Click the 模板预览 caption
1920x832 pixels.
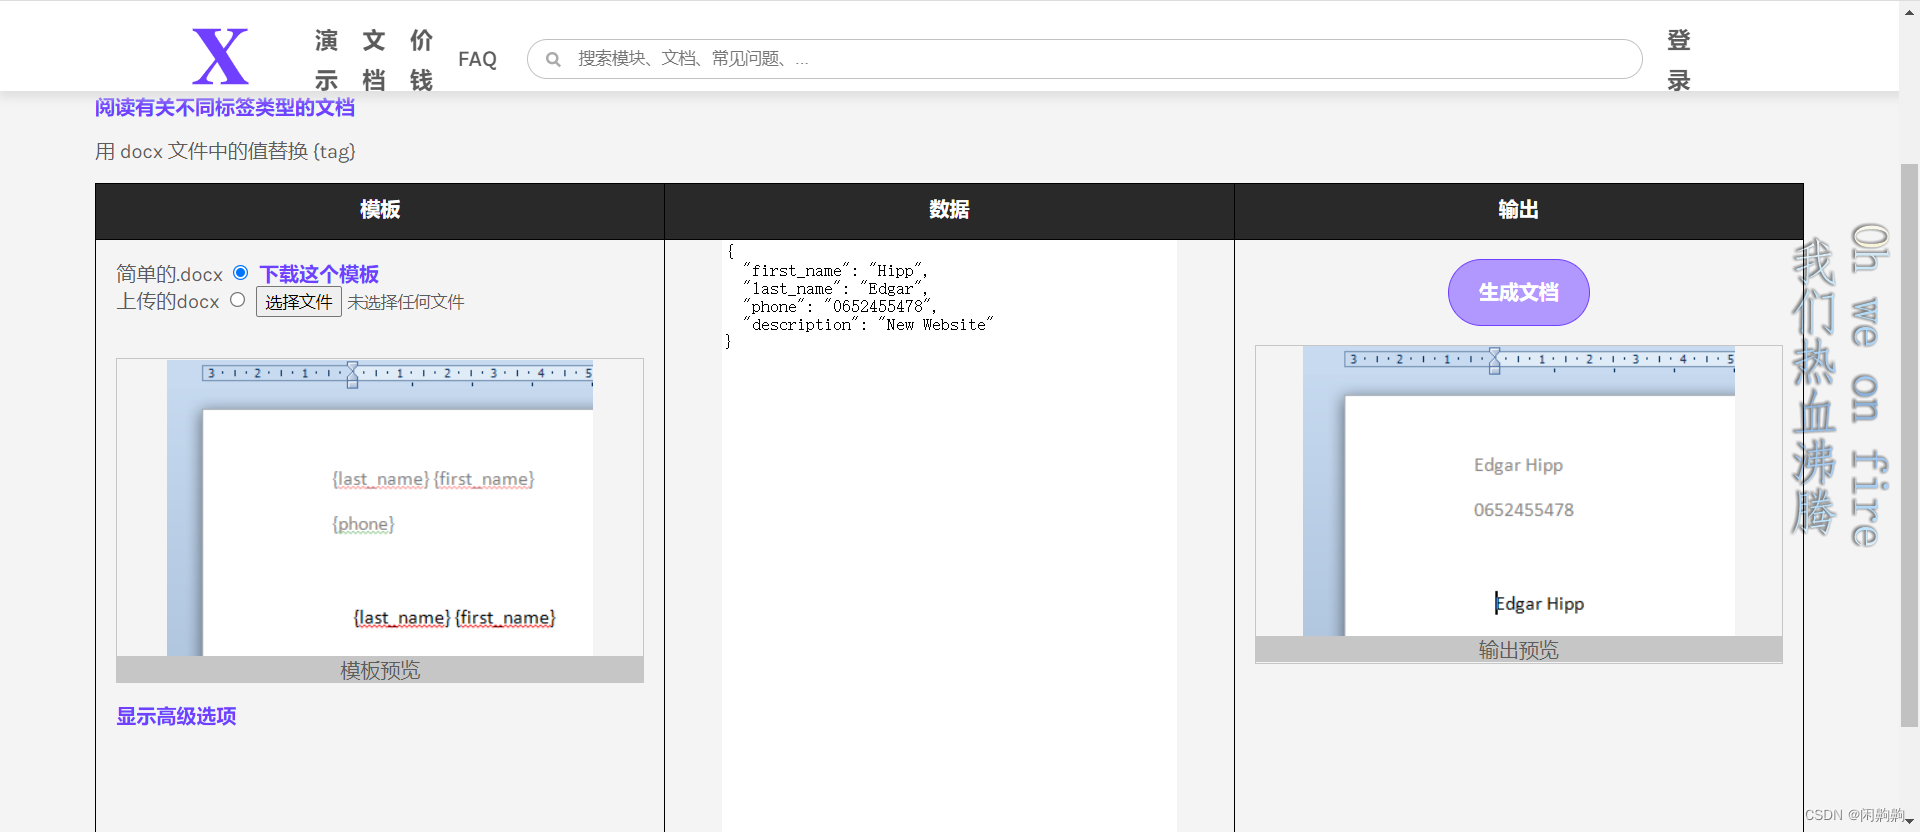click(380, 670)
